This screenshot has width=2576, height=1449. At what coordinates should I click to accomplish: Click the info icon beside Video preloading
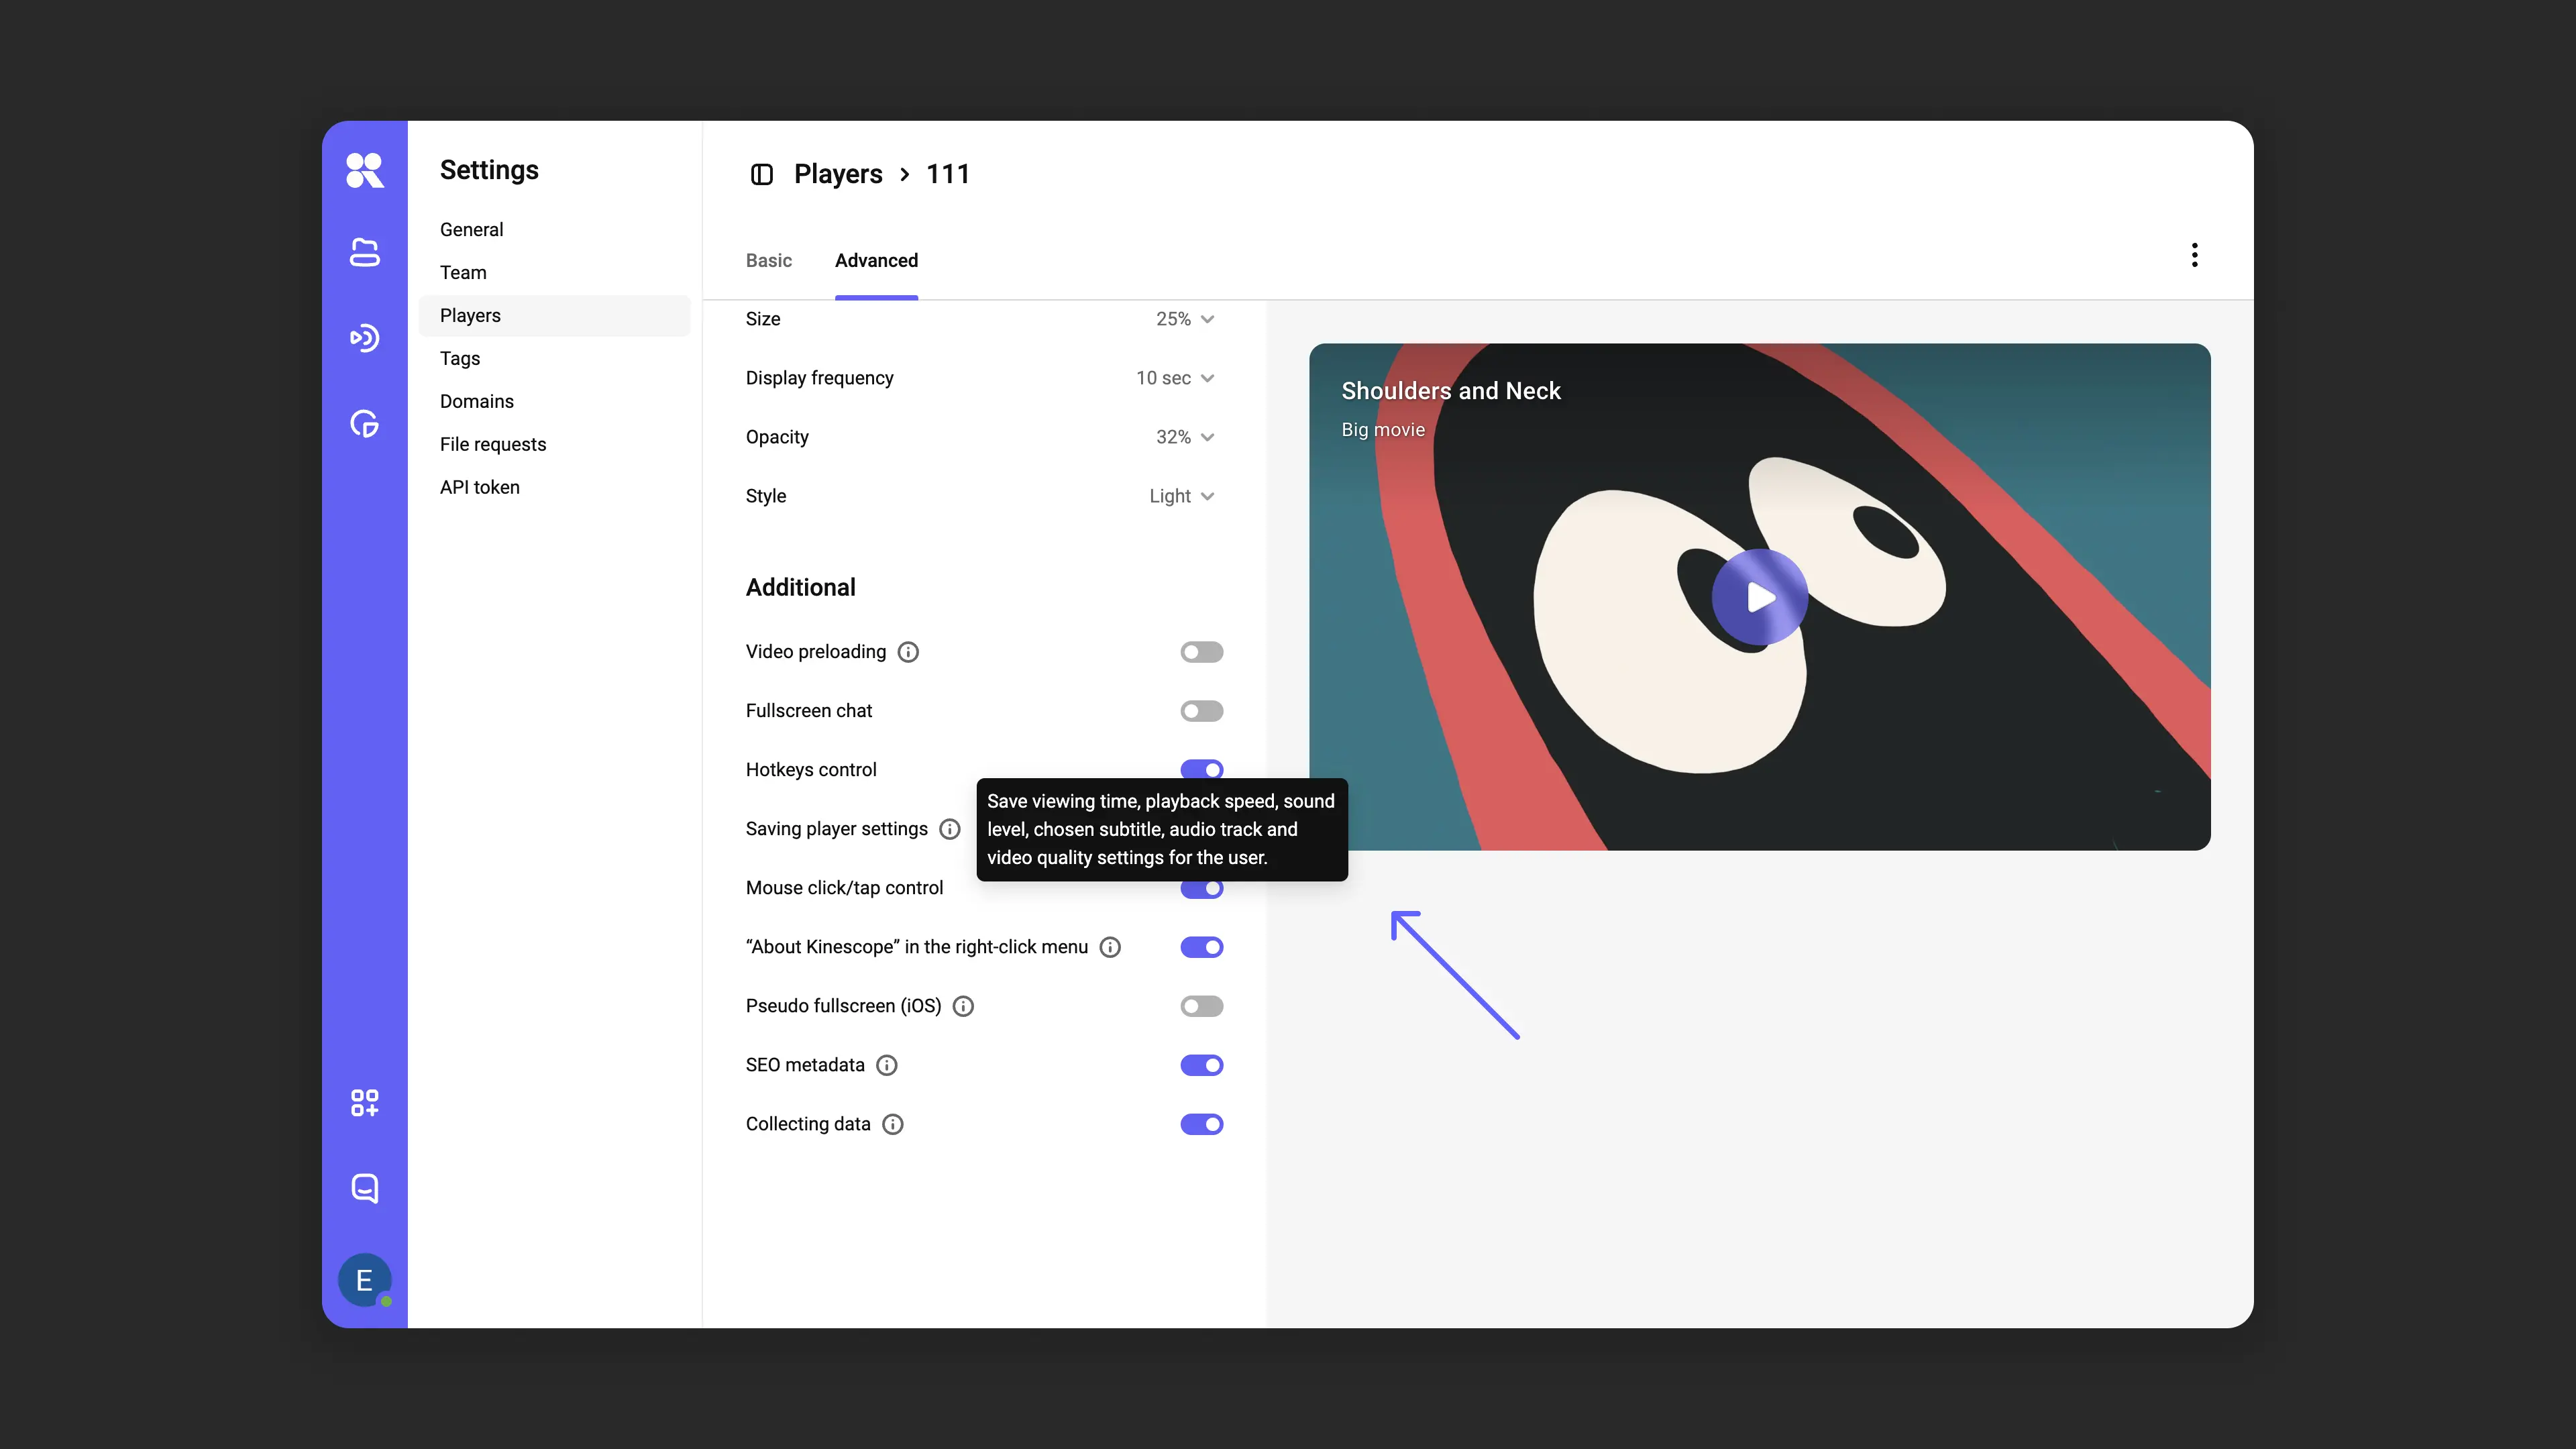click(908, 652)
